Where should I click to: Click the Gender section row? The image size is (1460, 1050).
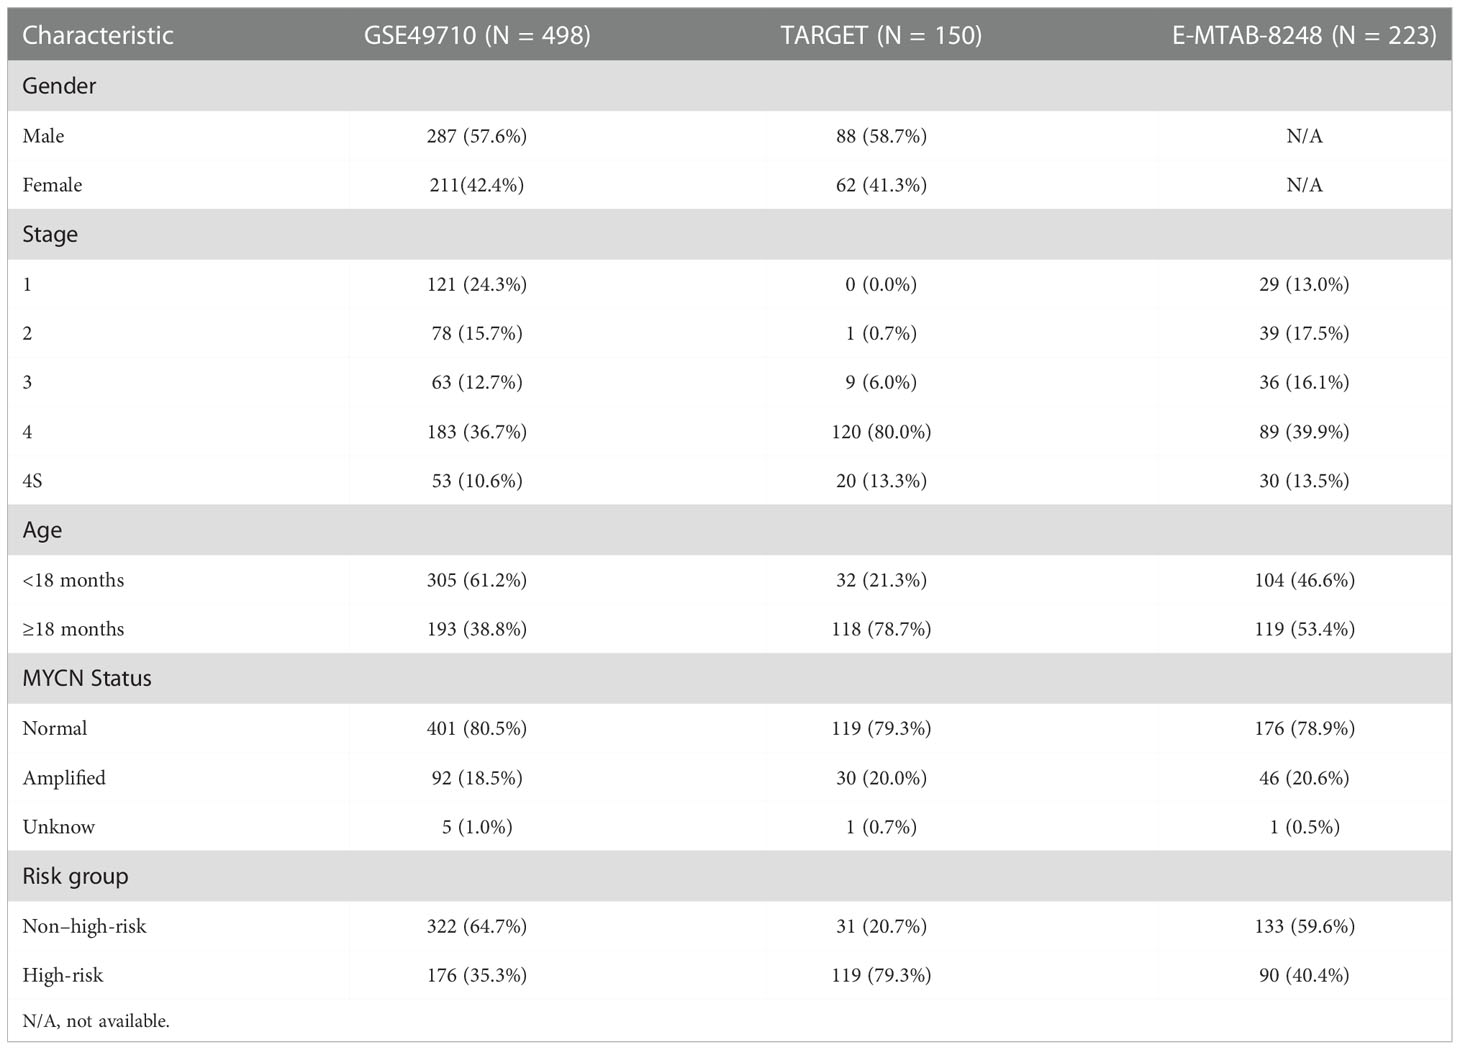(x=730, y=86)
